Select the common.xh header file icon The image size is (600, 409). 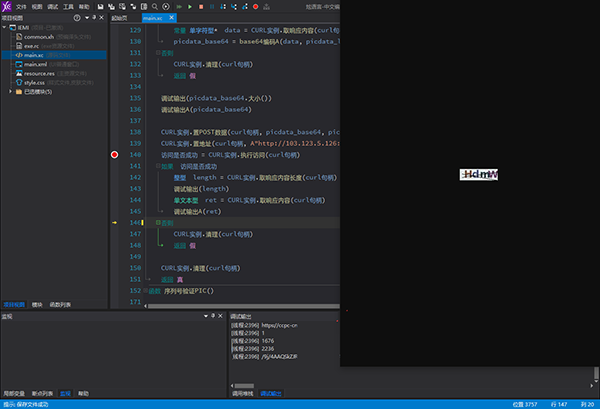tap(17, 37)
